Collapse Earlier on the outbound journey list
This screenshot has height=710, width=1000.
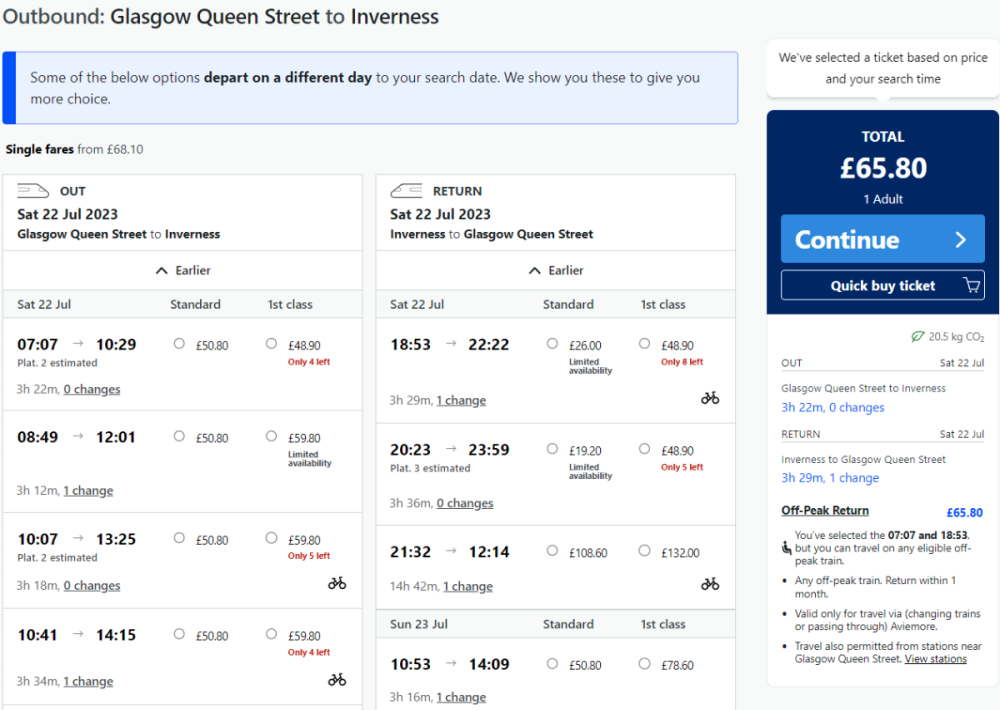click(x=183, y=269)
